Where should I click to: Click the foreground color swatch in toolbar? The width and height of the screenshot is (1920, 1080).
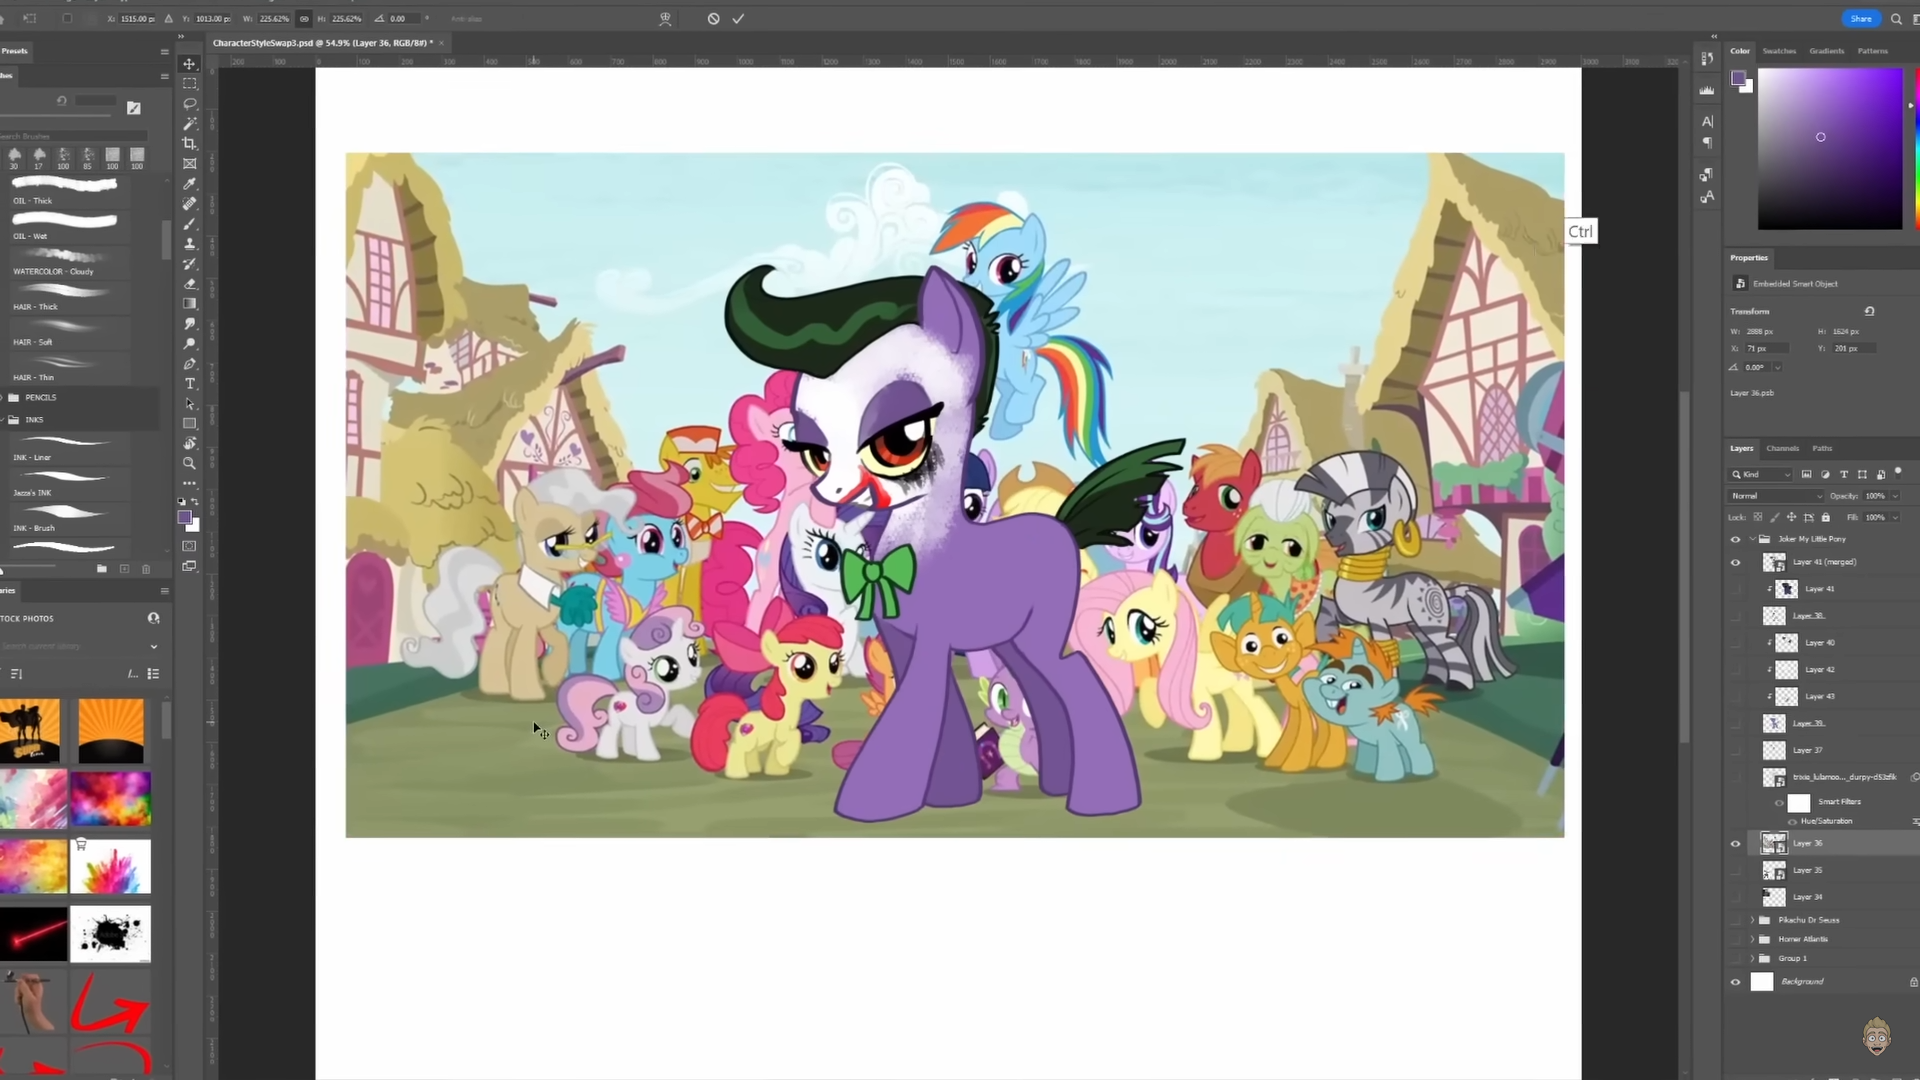click(x=184, y=517)
